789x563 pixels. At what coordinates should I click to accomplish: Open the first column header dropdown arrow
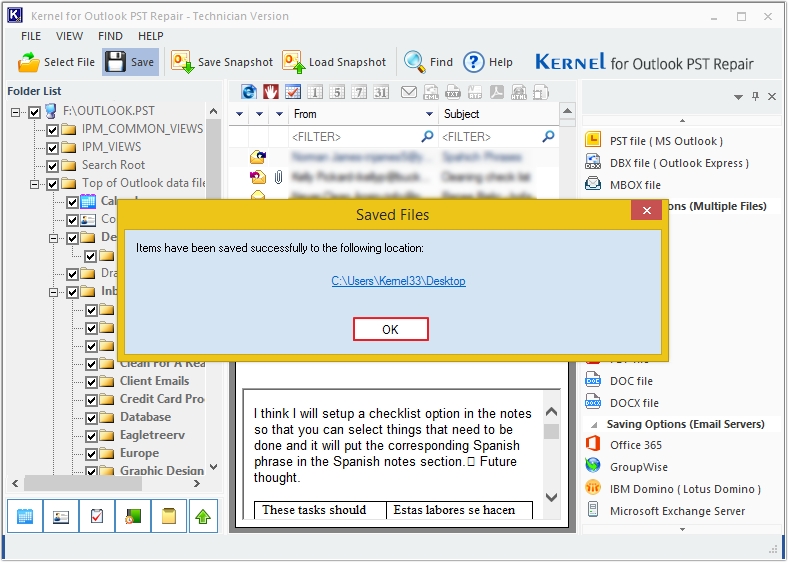(240, 114)
